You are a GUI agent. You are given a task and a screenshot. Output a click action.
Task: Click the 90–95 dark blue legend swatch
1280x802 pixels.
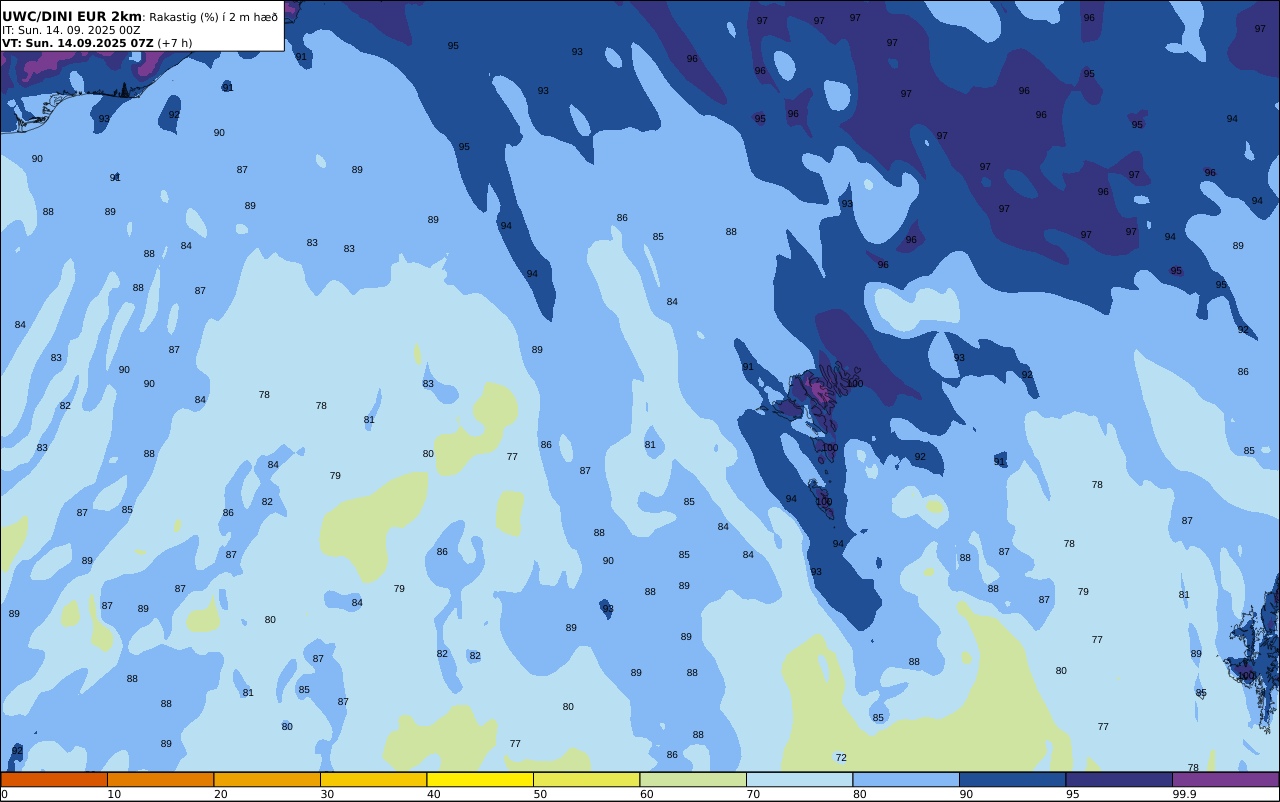pos(1012,779)
